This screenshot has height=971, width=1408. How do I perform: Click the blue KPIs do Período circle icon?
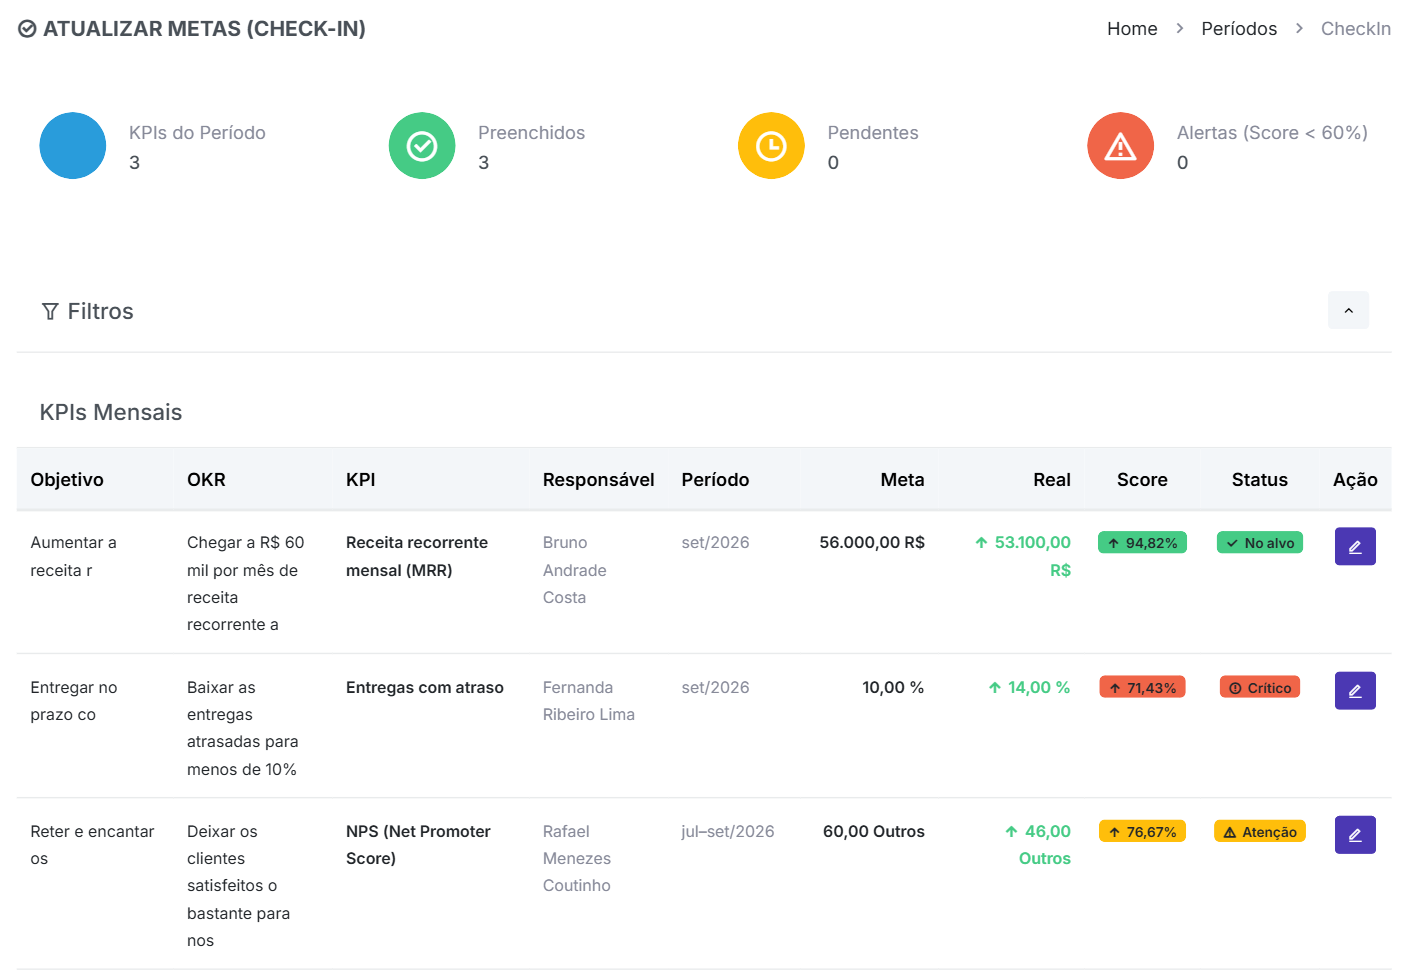tap(73, 146)
